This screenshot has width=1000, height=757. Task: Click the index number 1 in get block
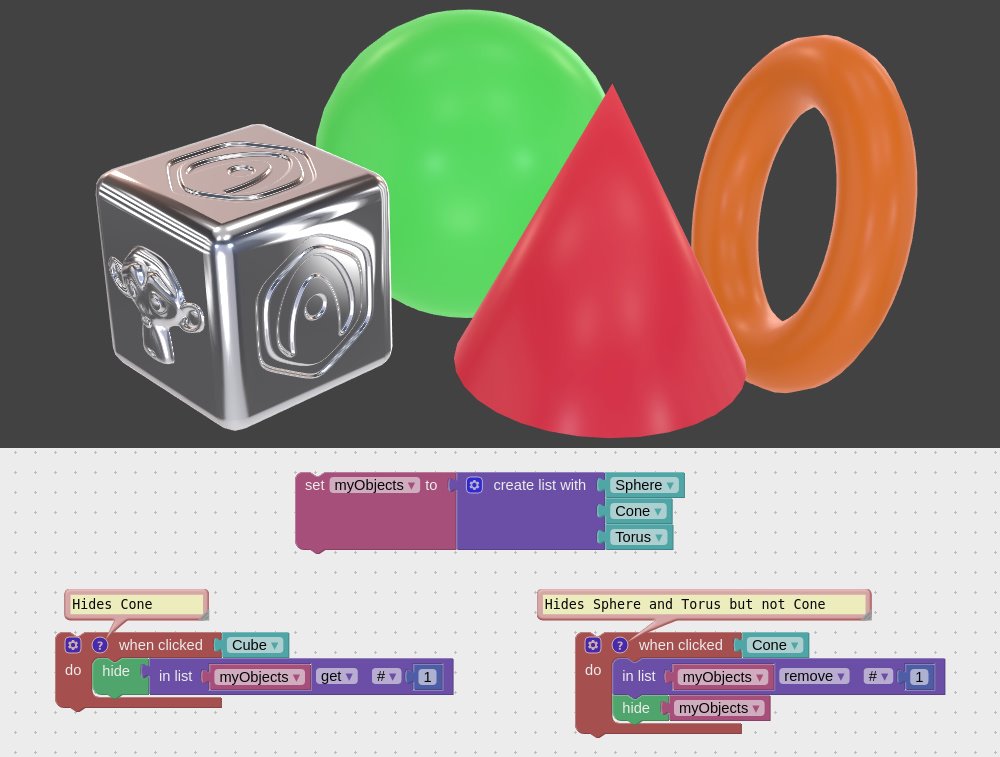tap(427, 677)
